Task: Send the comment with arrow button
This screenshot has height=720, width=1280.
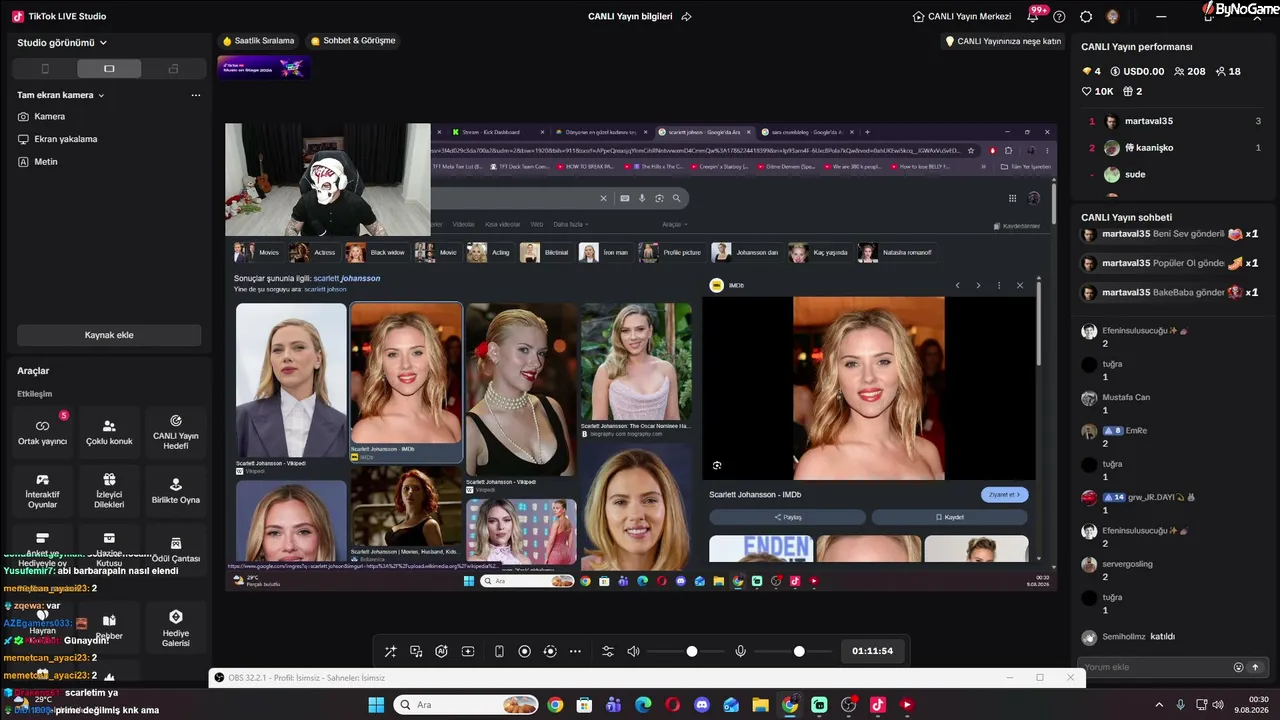Action: coord(1255,667)
